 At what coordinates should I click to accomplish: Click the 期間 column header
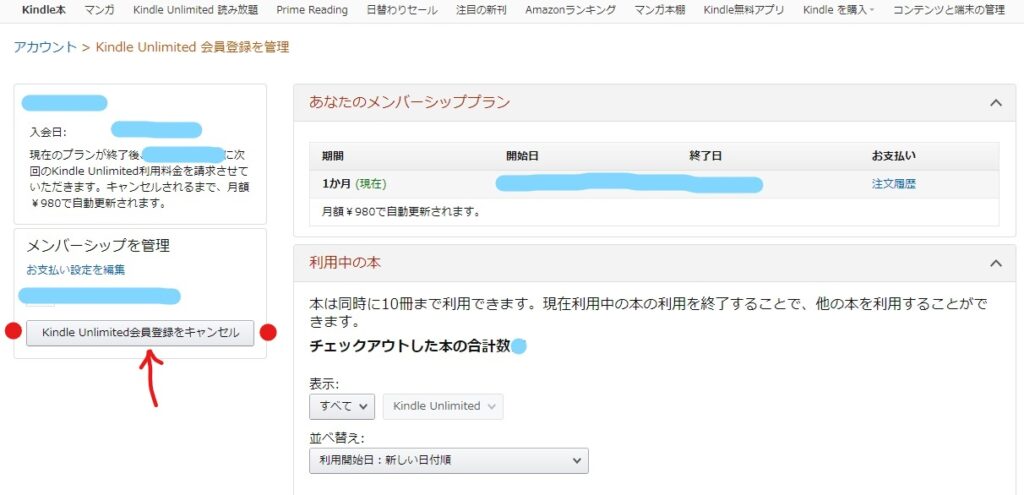point(332,157)
